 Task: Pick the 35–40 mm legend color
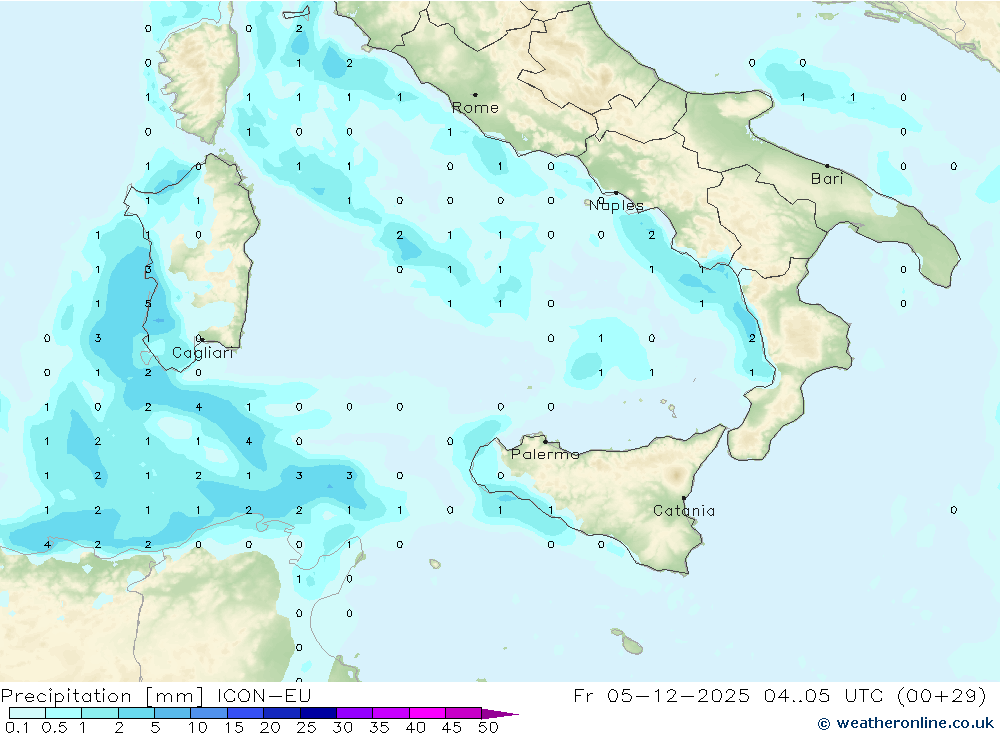[x=391, y=713]
